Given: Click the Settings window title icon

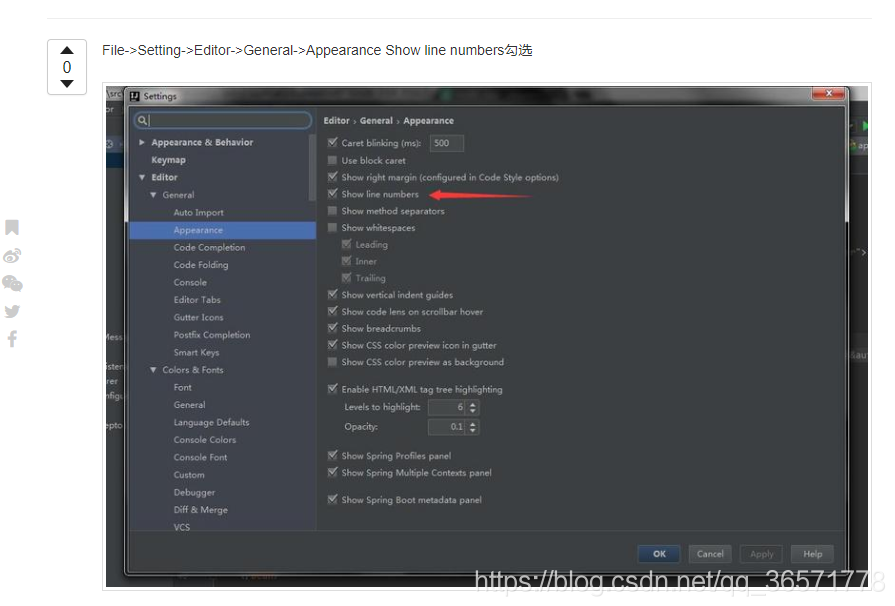Looking at the screenshot, I should pyautogui.click(x=135, y=96).
